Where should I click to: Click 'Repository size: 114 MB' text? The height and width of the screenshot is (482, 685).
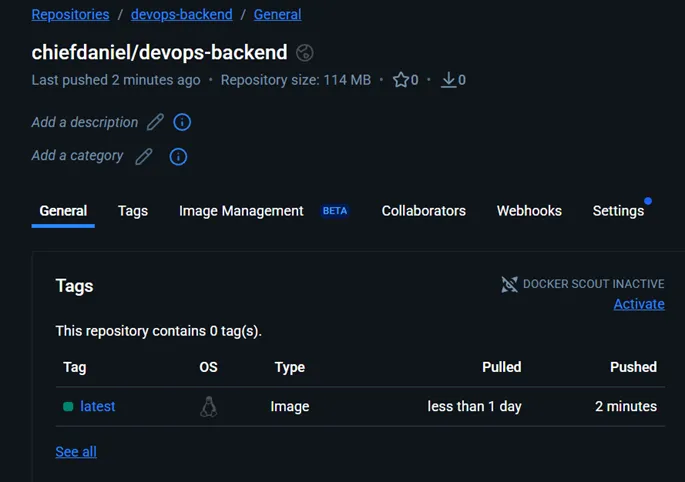pyautogui.click(x=296, y=80)
